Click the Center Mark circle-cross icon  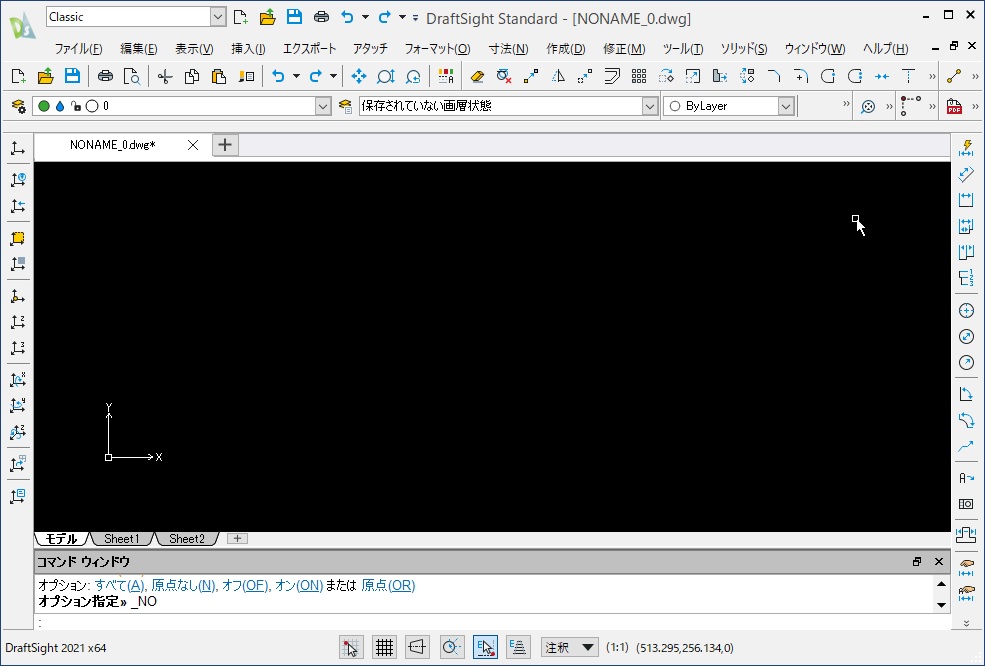pos(966,310)
